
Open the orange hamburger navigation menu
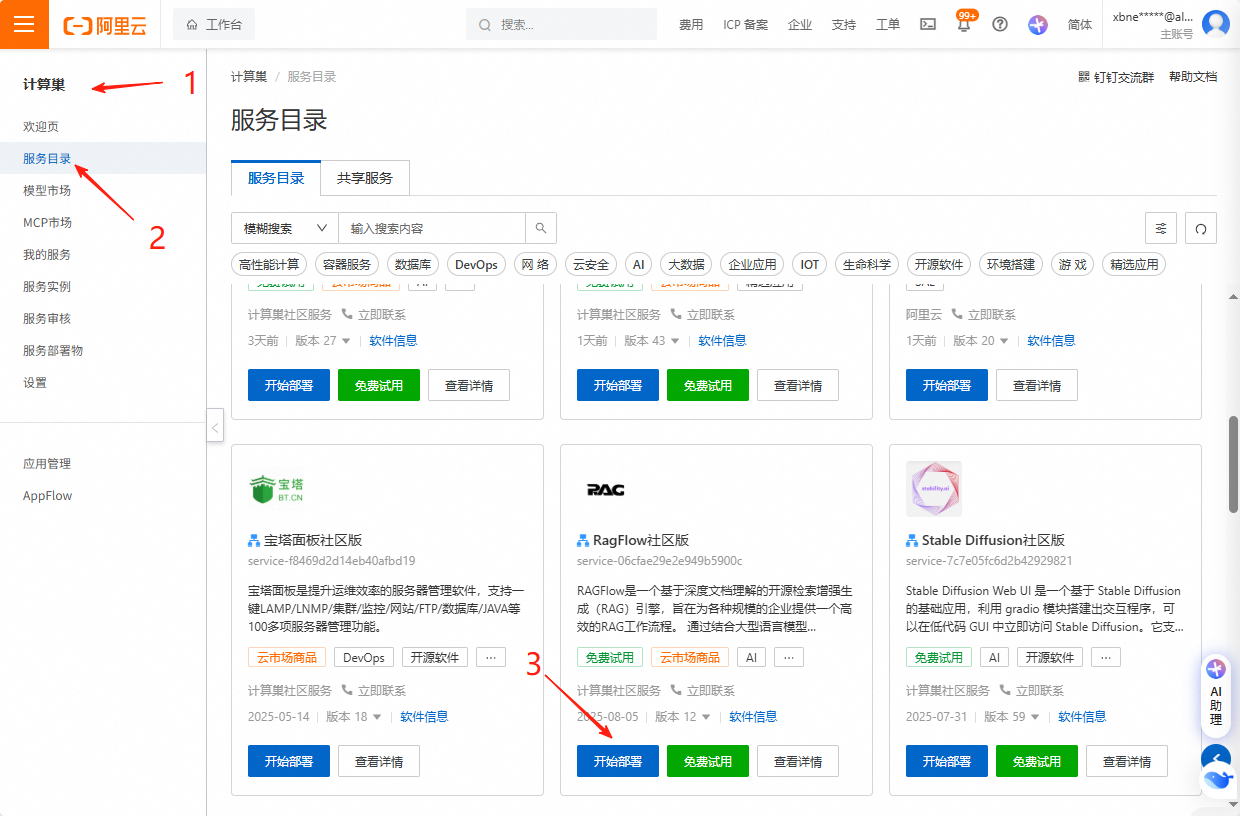(24, 24)
